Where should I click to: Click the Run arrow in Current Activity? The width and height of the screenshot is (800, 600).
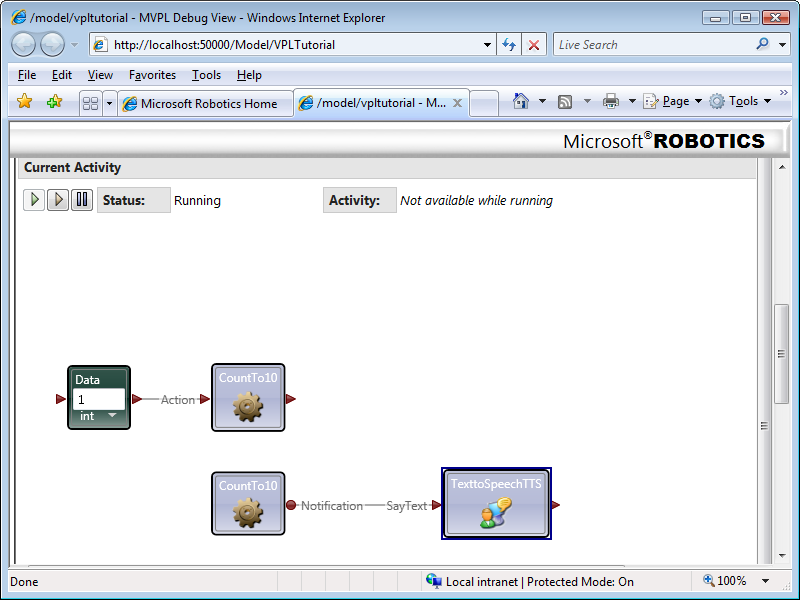pos(33,200)
